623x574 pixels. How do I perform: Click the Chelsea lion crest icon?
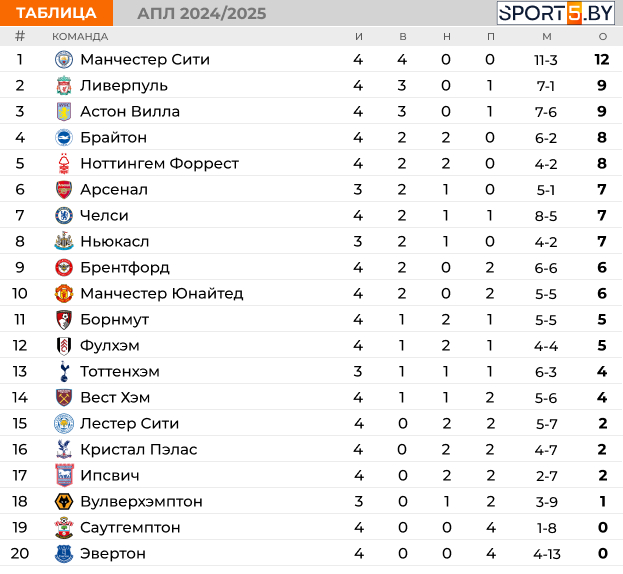point(64,215)
